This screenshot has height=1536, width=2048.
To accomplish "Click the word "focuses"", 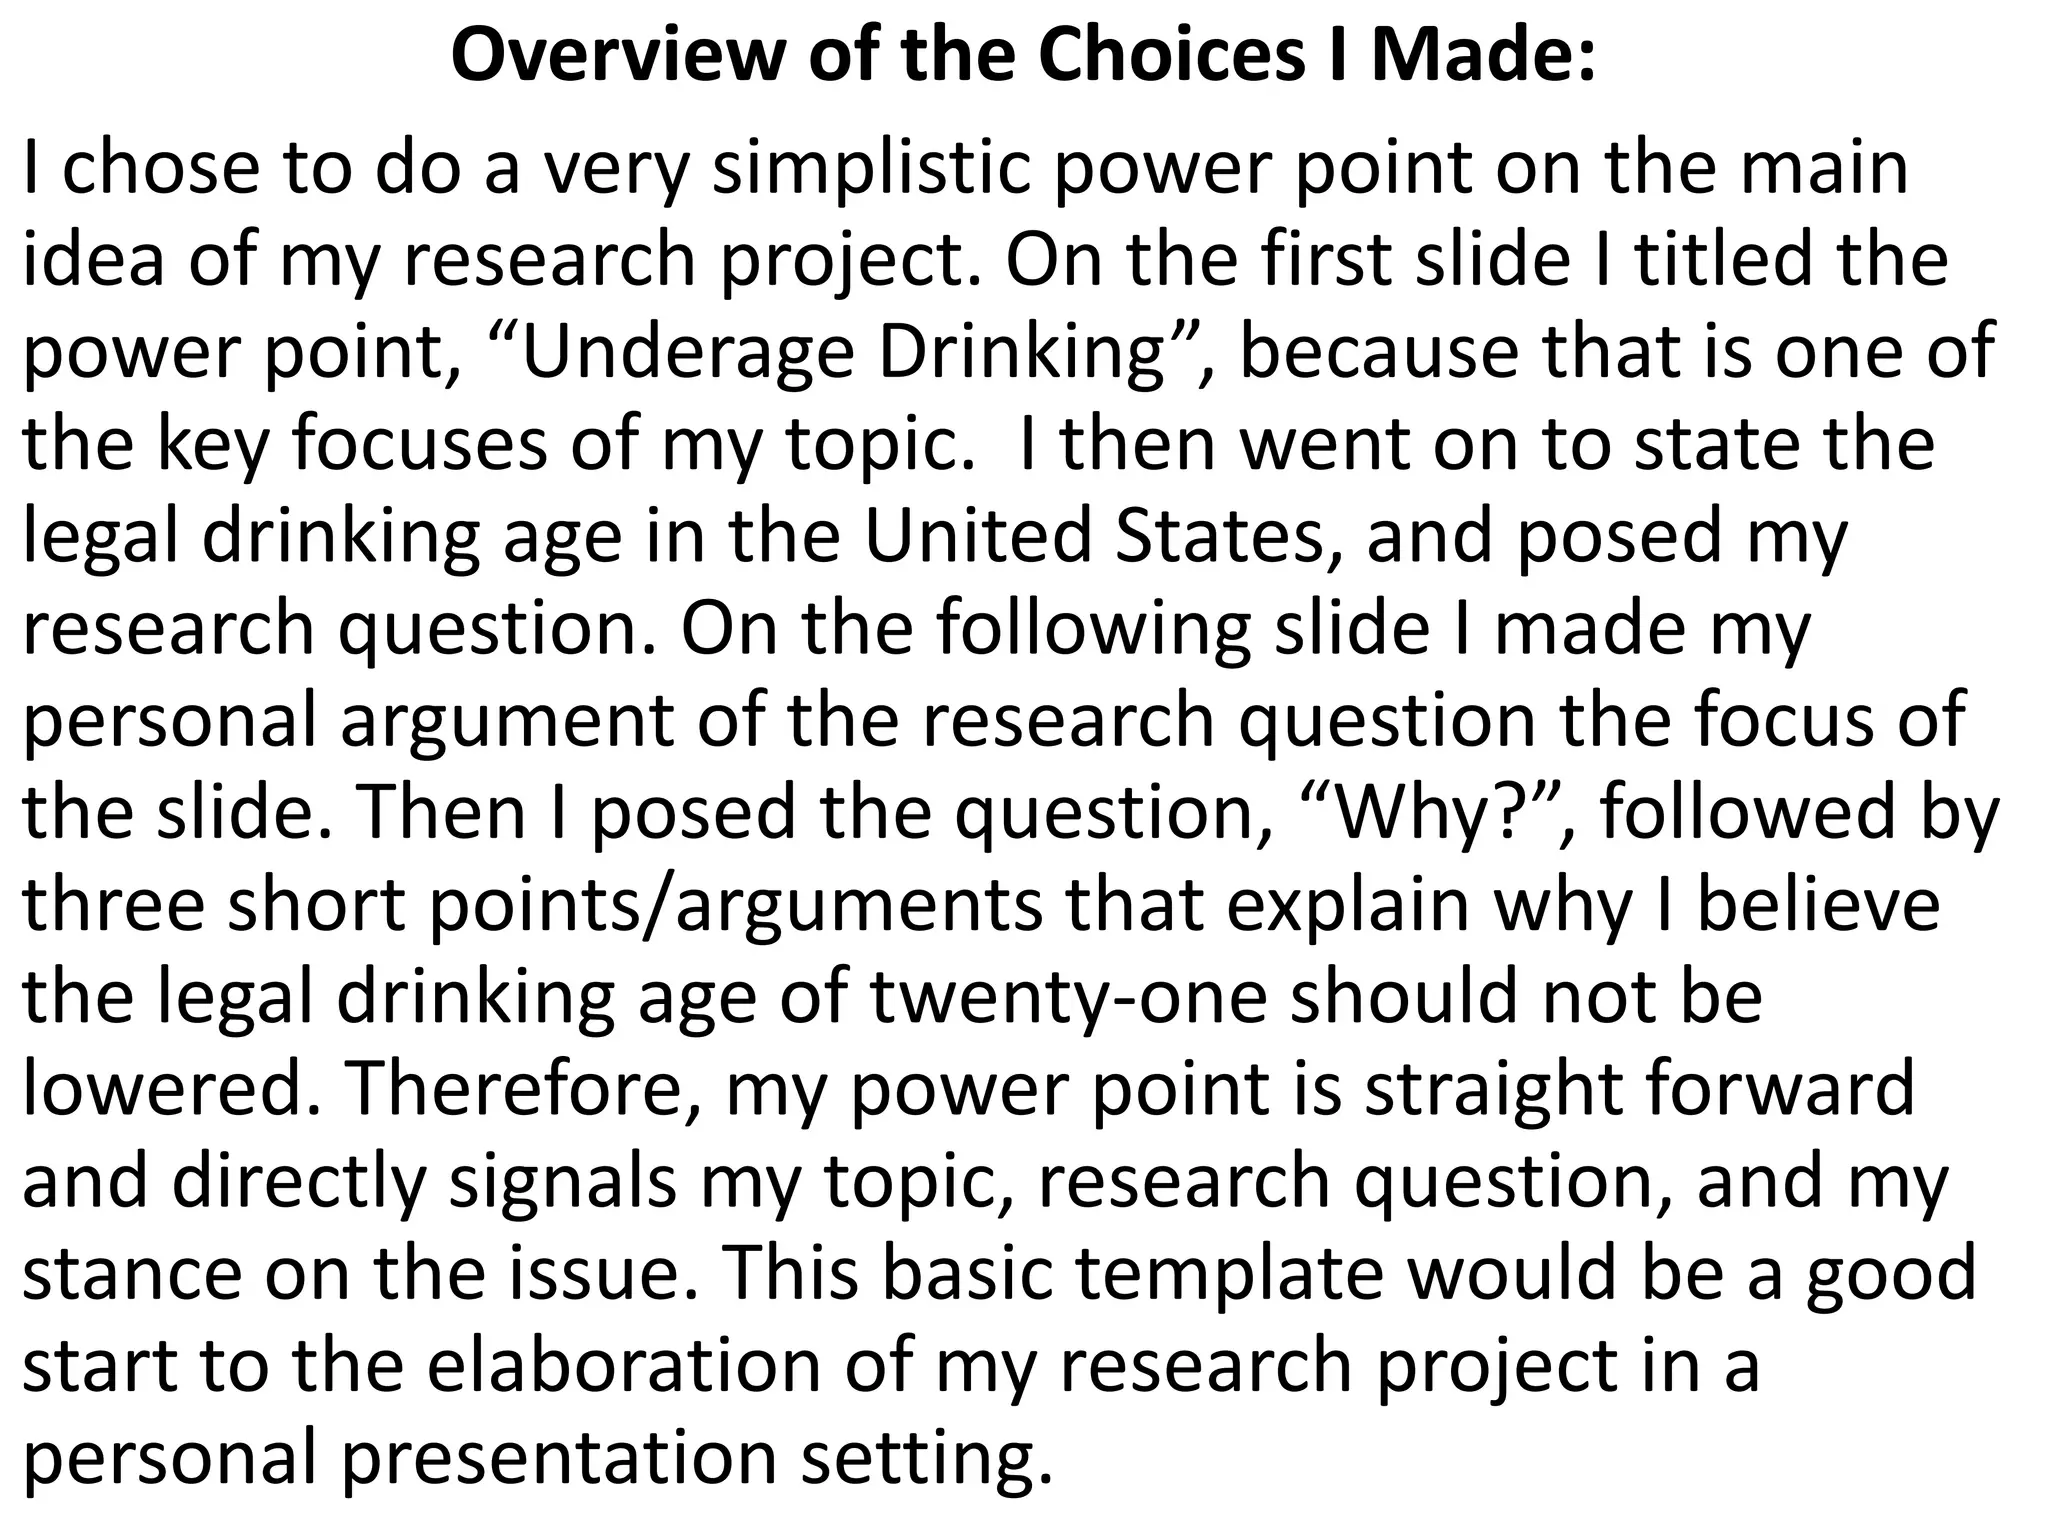I will tap(419, 444).
